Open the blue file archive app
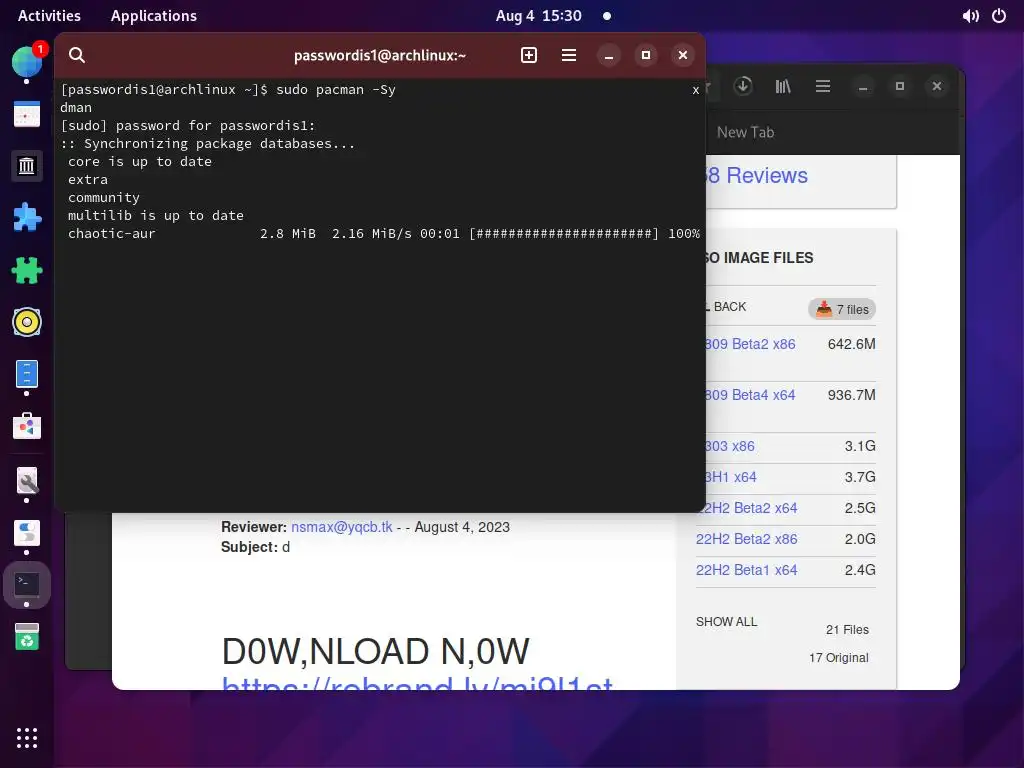This screenshot has width=1024, height=768. [27, 374]
